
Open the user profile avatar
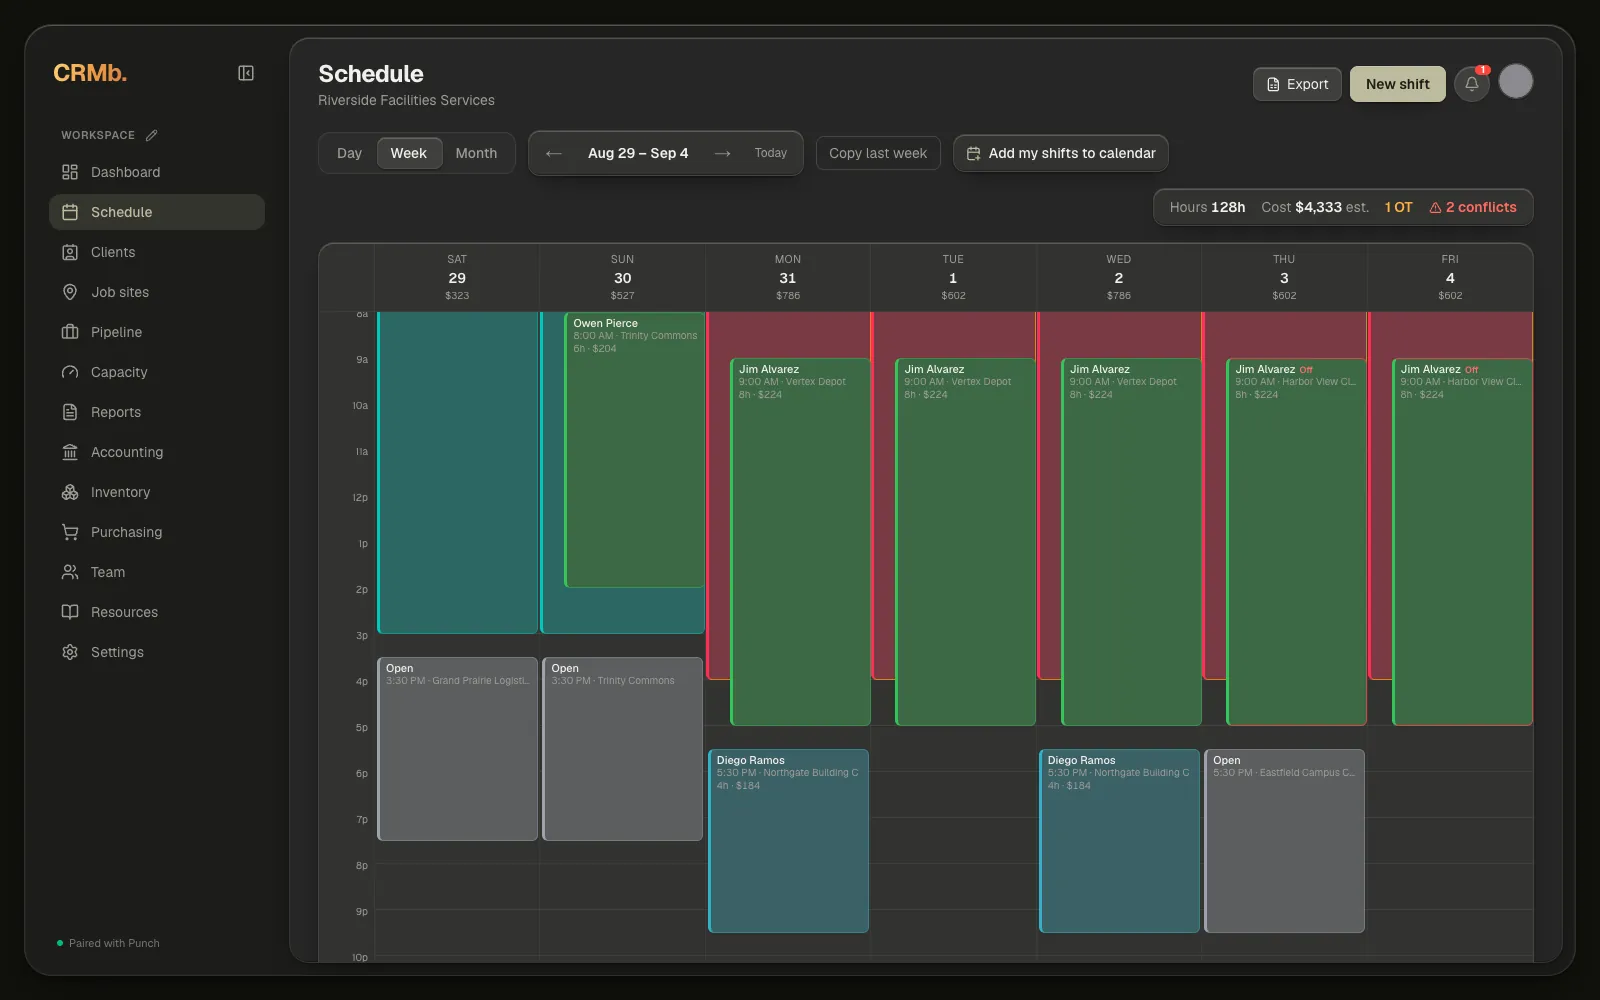[x=1516, y=82]
